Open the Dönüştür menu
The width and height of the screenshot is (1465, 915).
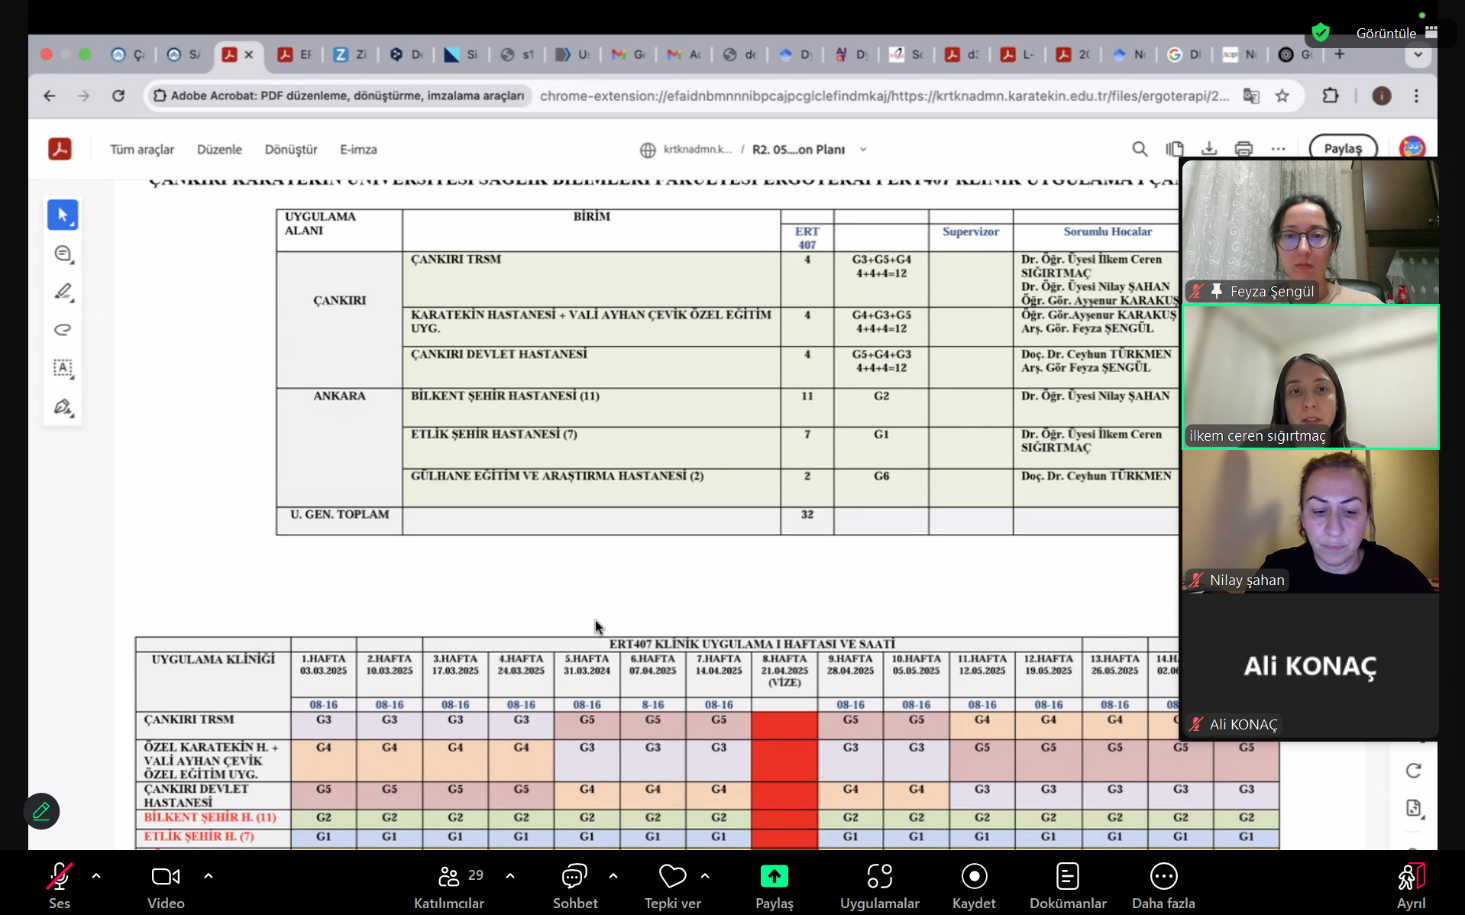[291, 149]
